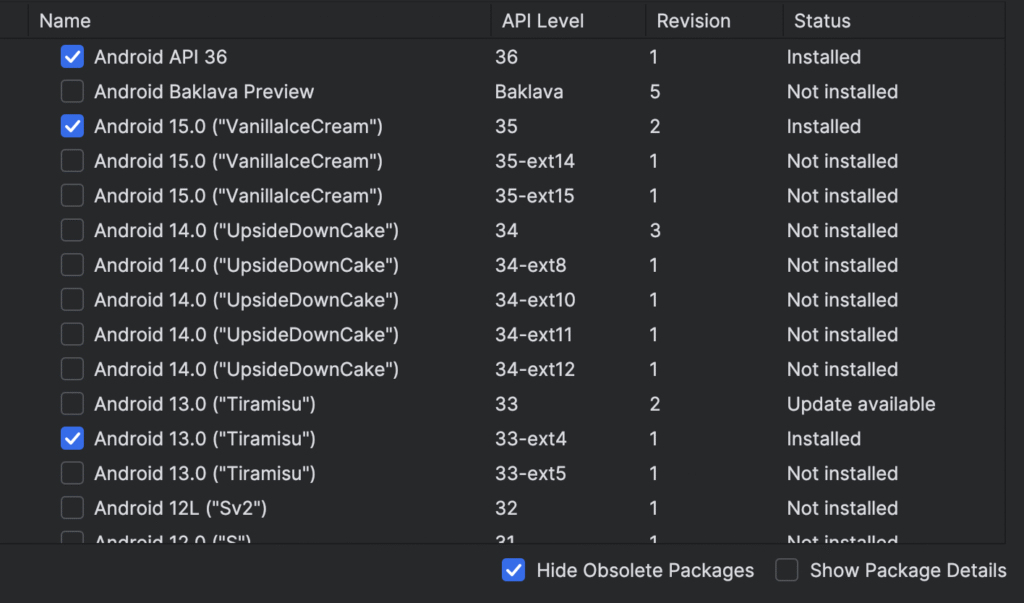This screenshot has width=1024, height=603.
Task: Select the row with API level 34-ext10
Action: click(535, 300)
